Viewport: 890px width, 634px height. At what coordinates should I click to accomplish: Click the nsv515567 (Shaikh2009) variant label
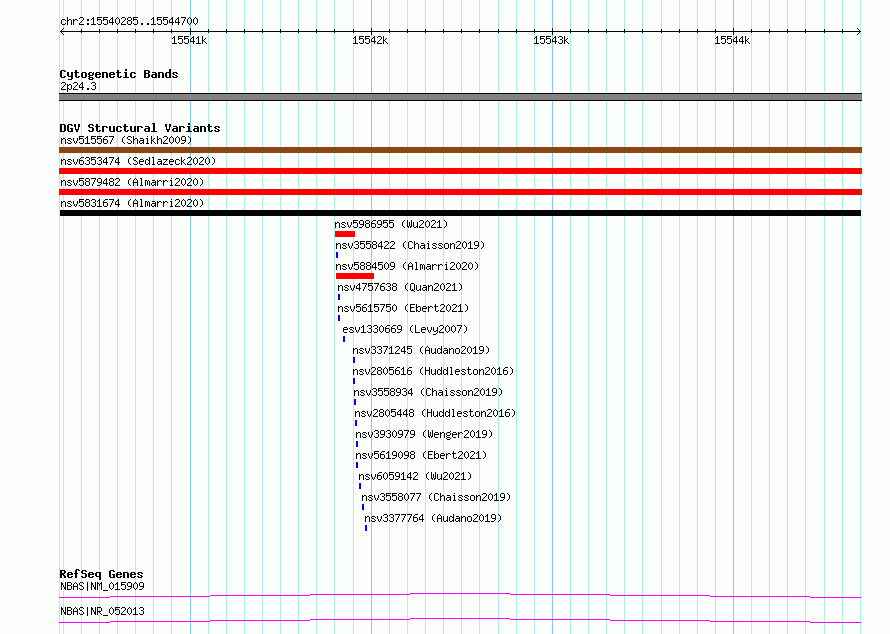(126, 140)
